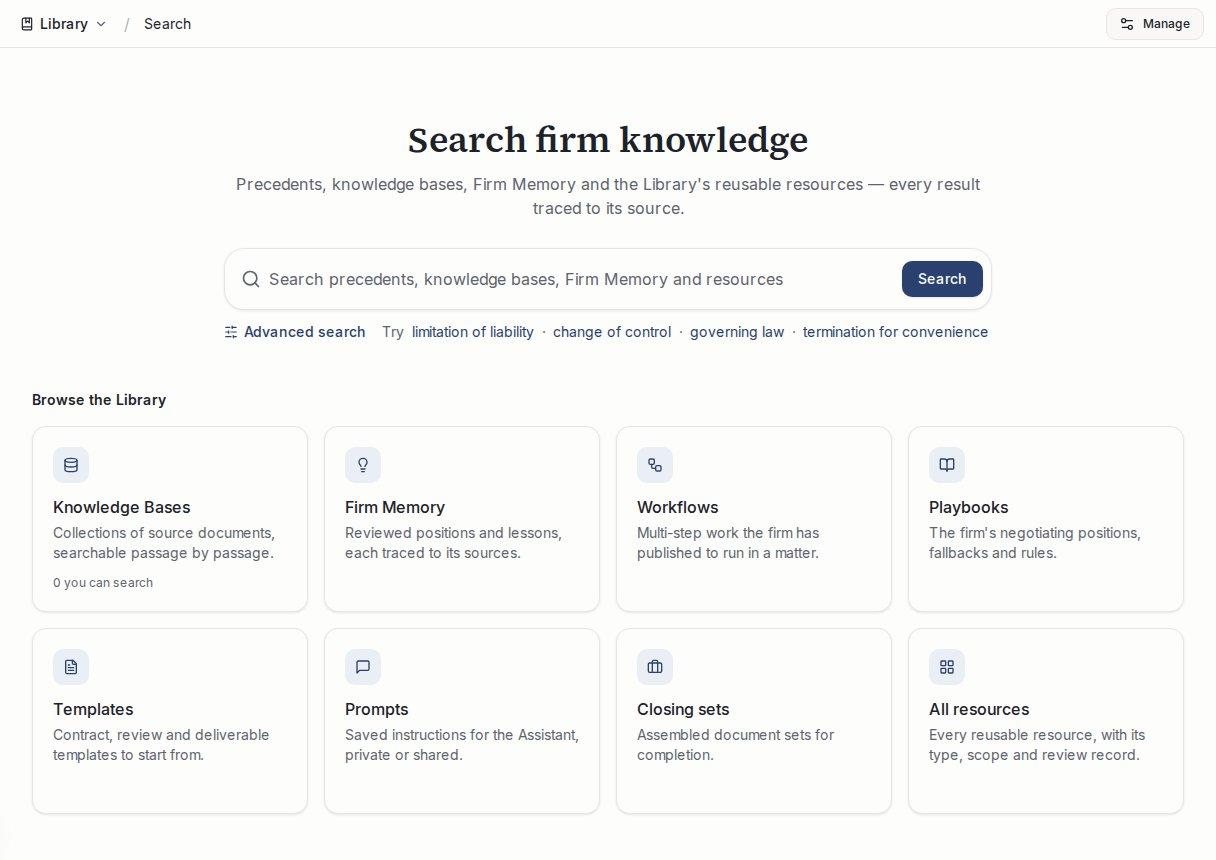Image resolution: width=1216 pixels, height=860 pixels.
Task: Try the 'limitation of liability' suggestion
Action: [472, 332]
